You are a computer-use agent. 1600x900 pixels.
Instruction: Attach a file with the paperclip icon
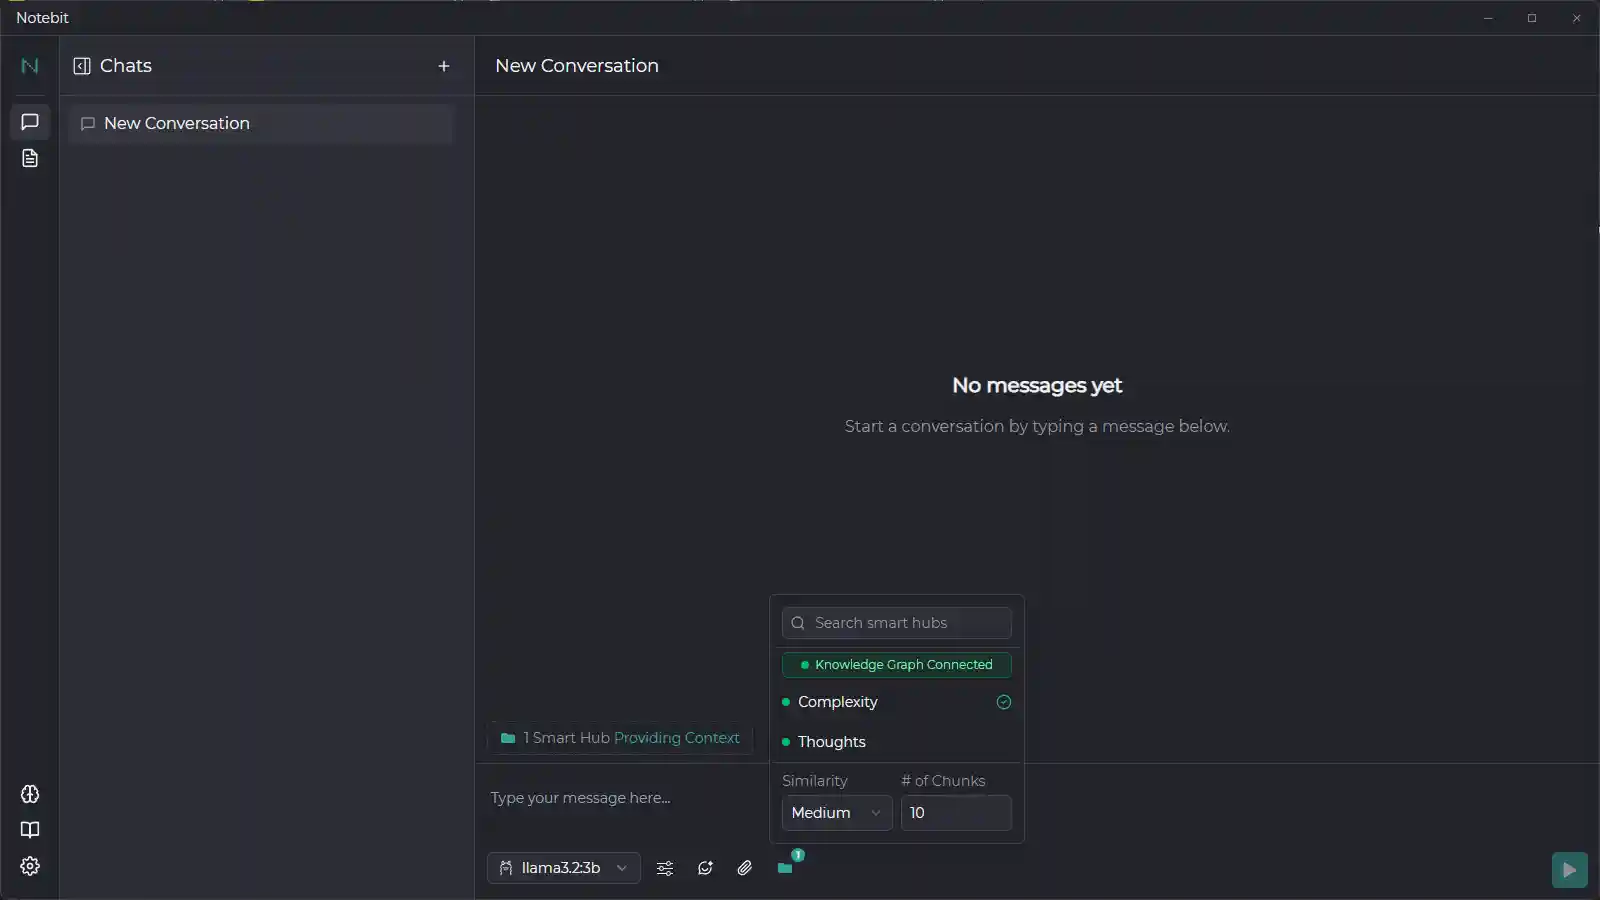tap(744, 868)
